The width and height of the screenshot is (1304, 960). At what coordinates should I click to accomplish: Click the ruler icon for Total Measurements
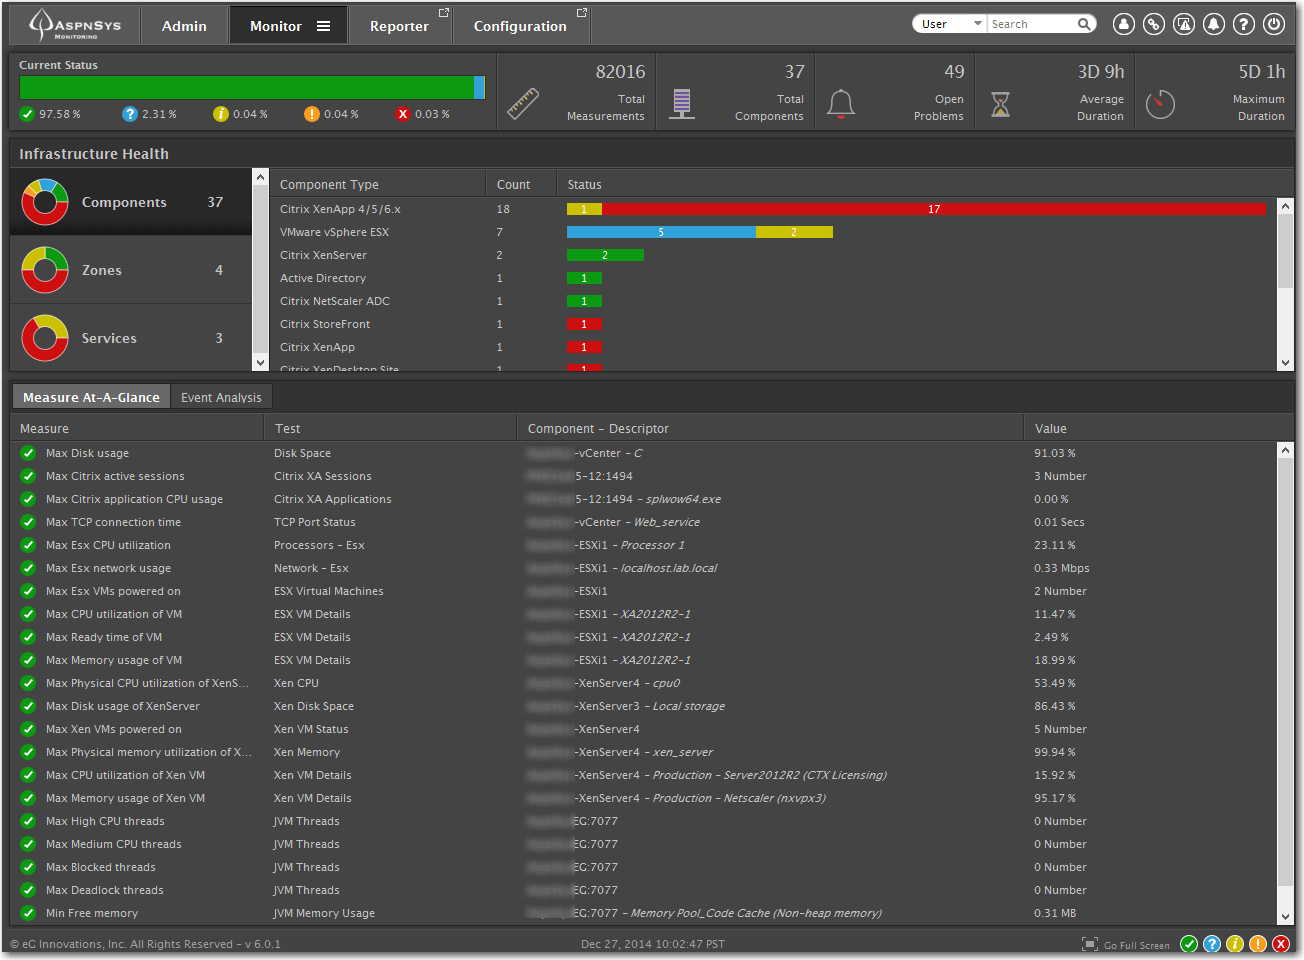[x=523, y=104]
